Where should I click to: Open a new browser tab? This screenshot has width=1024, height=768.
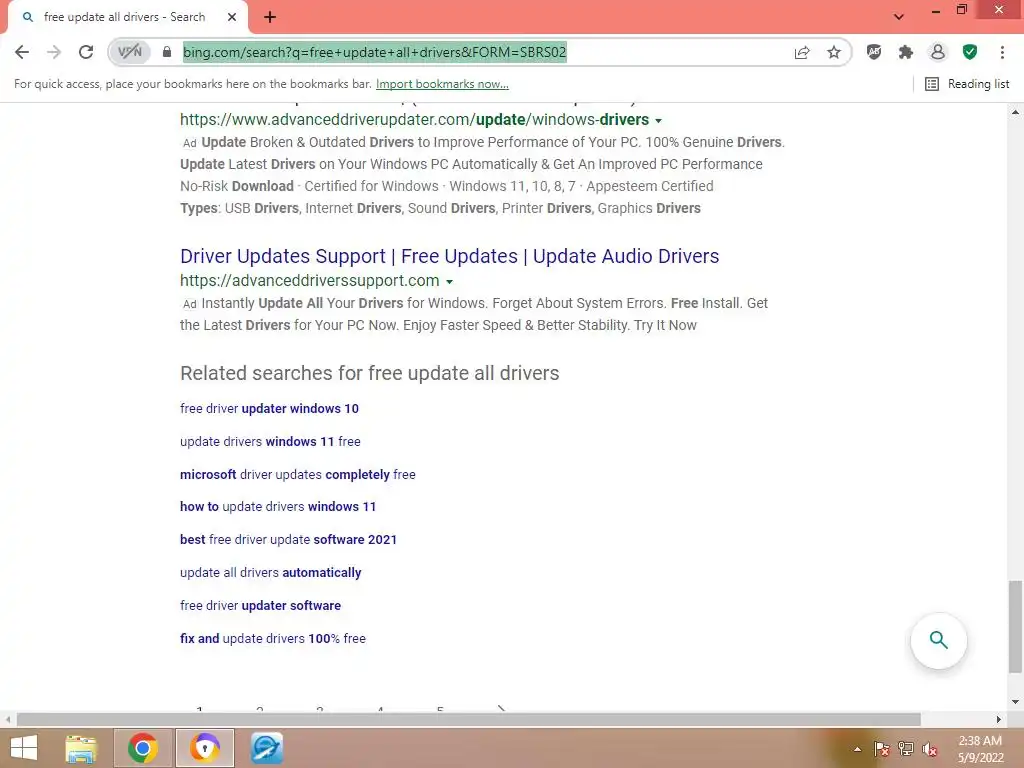tap(270, 17)
